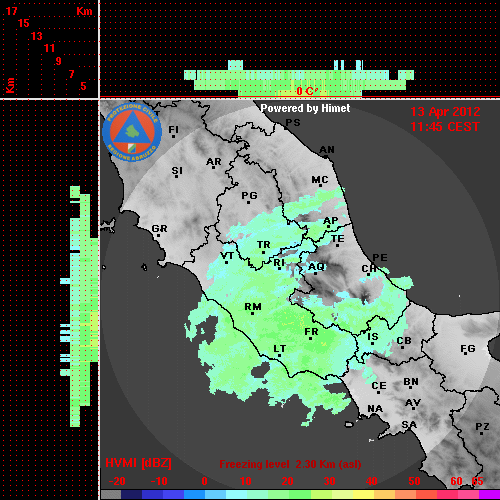Image resolution: width=500 pixels, height=500 pixels.
Task: Click the CB city label
Action: click(404, 341)
